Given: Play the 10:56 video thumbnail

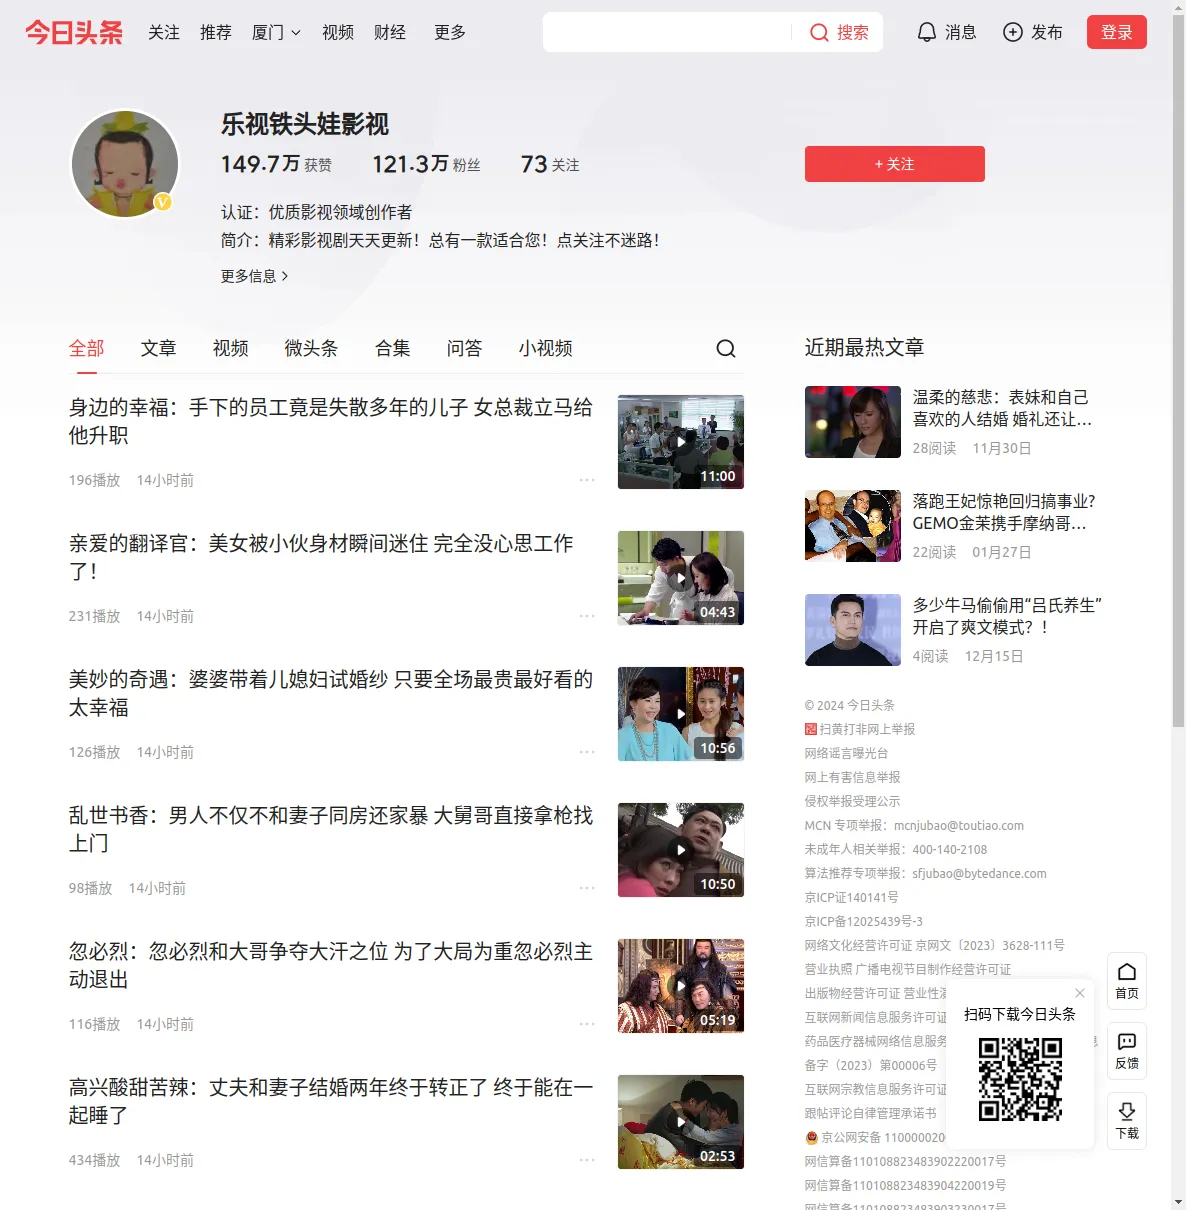Looking at the screenshot, I should click(681, 714).
